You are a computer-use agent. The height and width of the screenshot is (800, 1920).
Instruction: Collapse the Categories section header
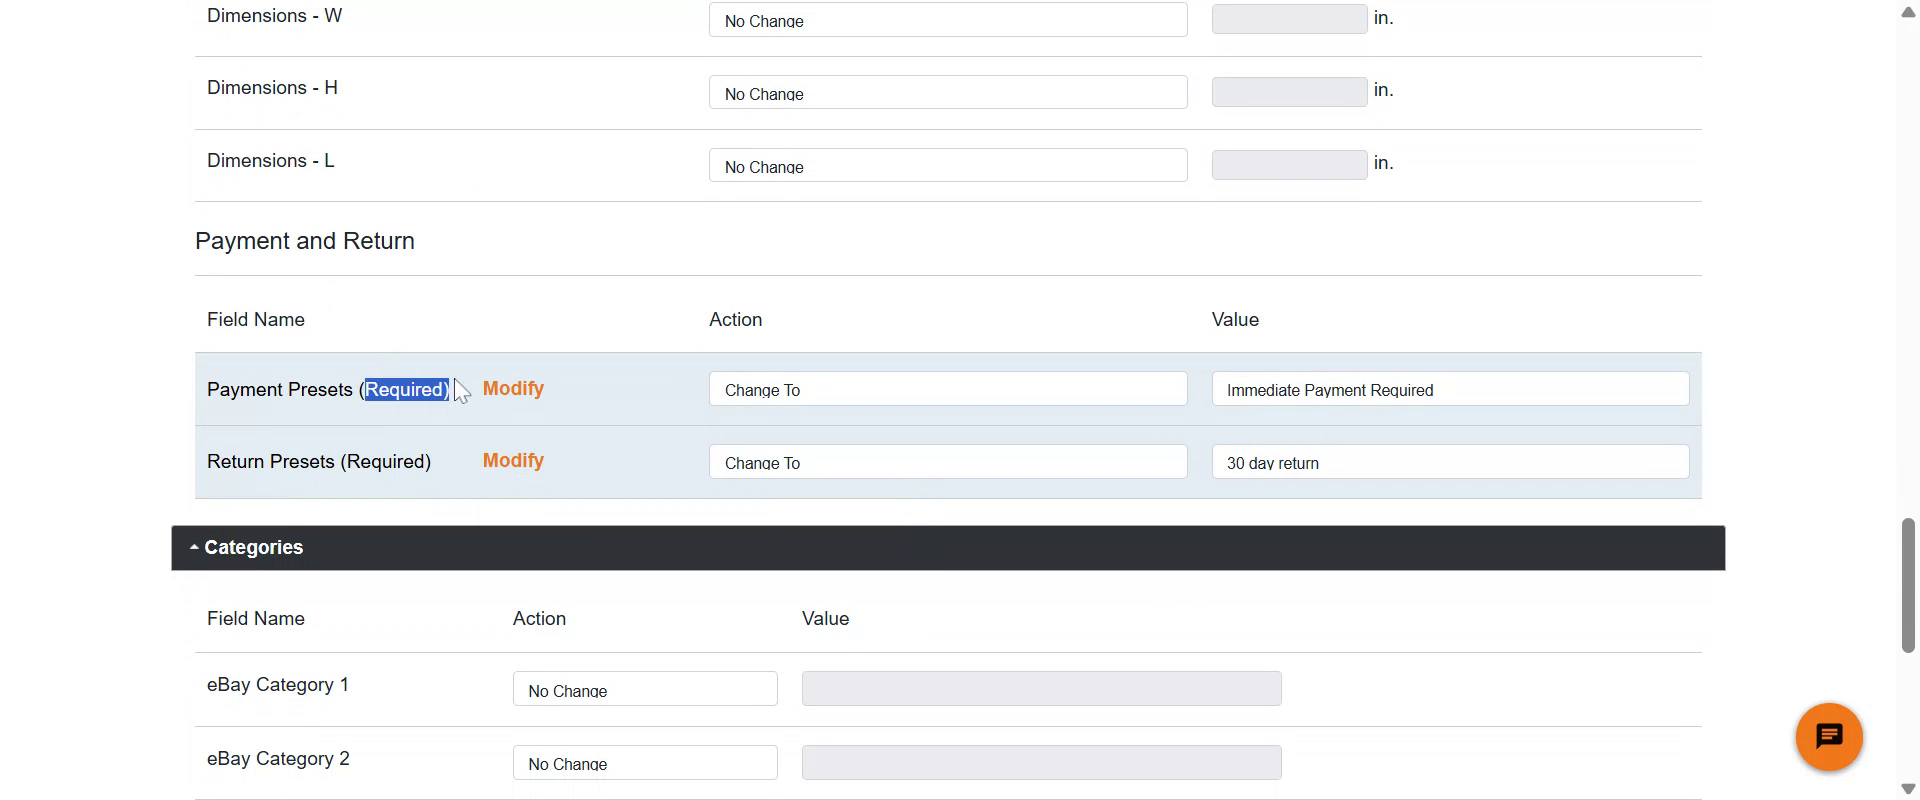coord(948,548)
